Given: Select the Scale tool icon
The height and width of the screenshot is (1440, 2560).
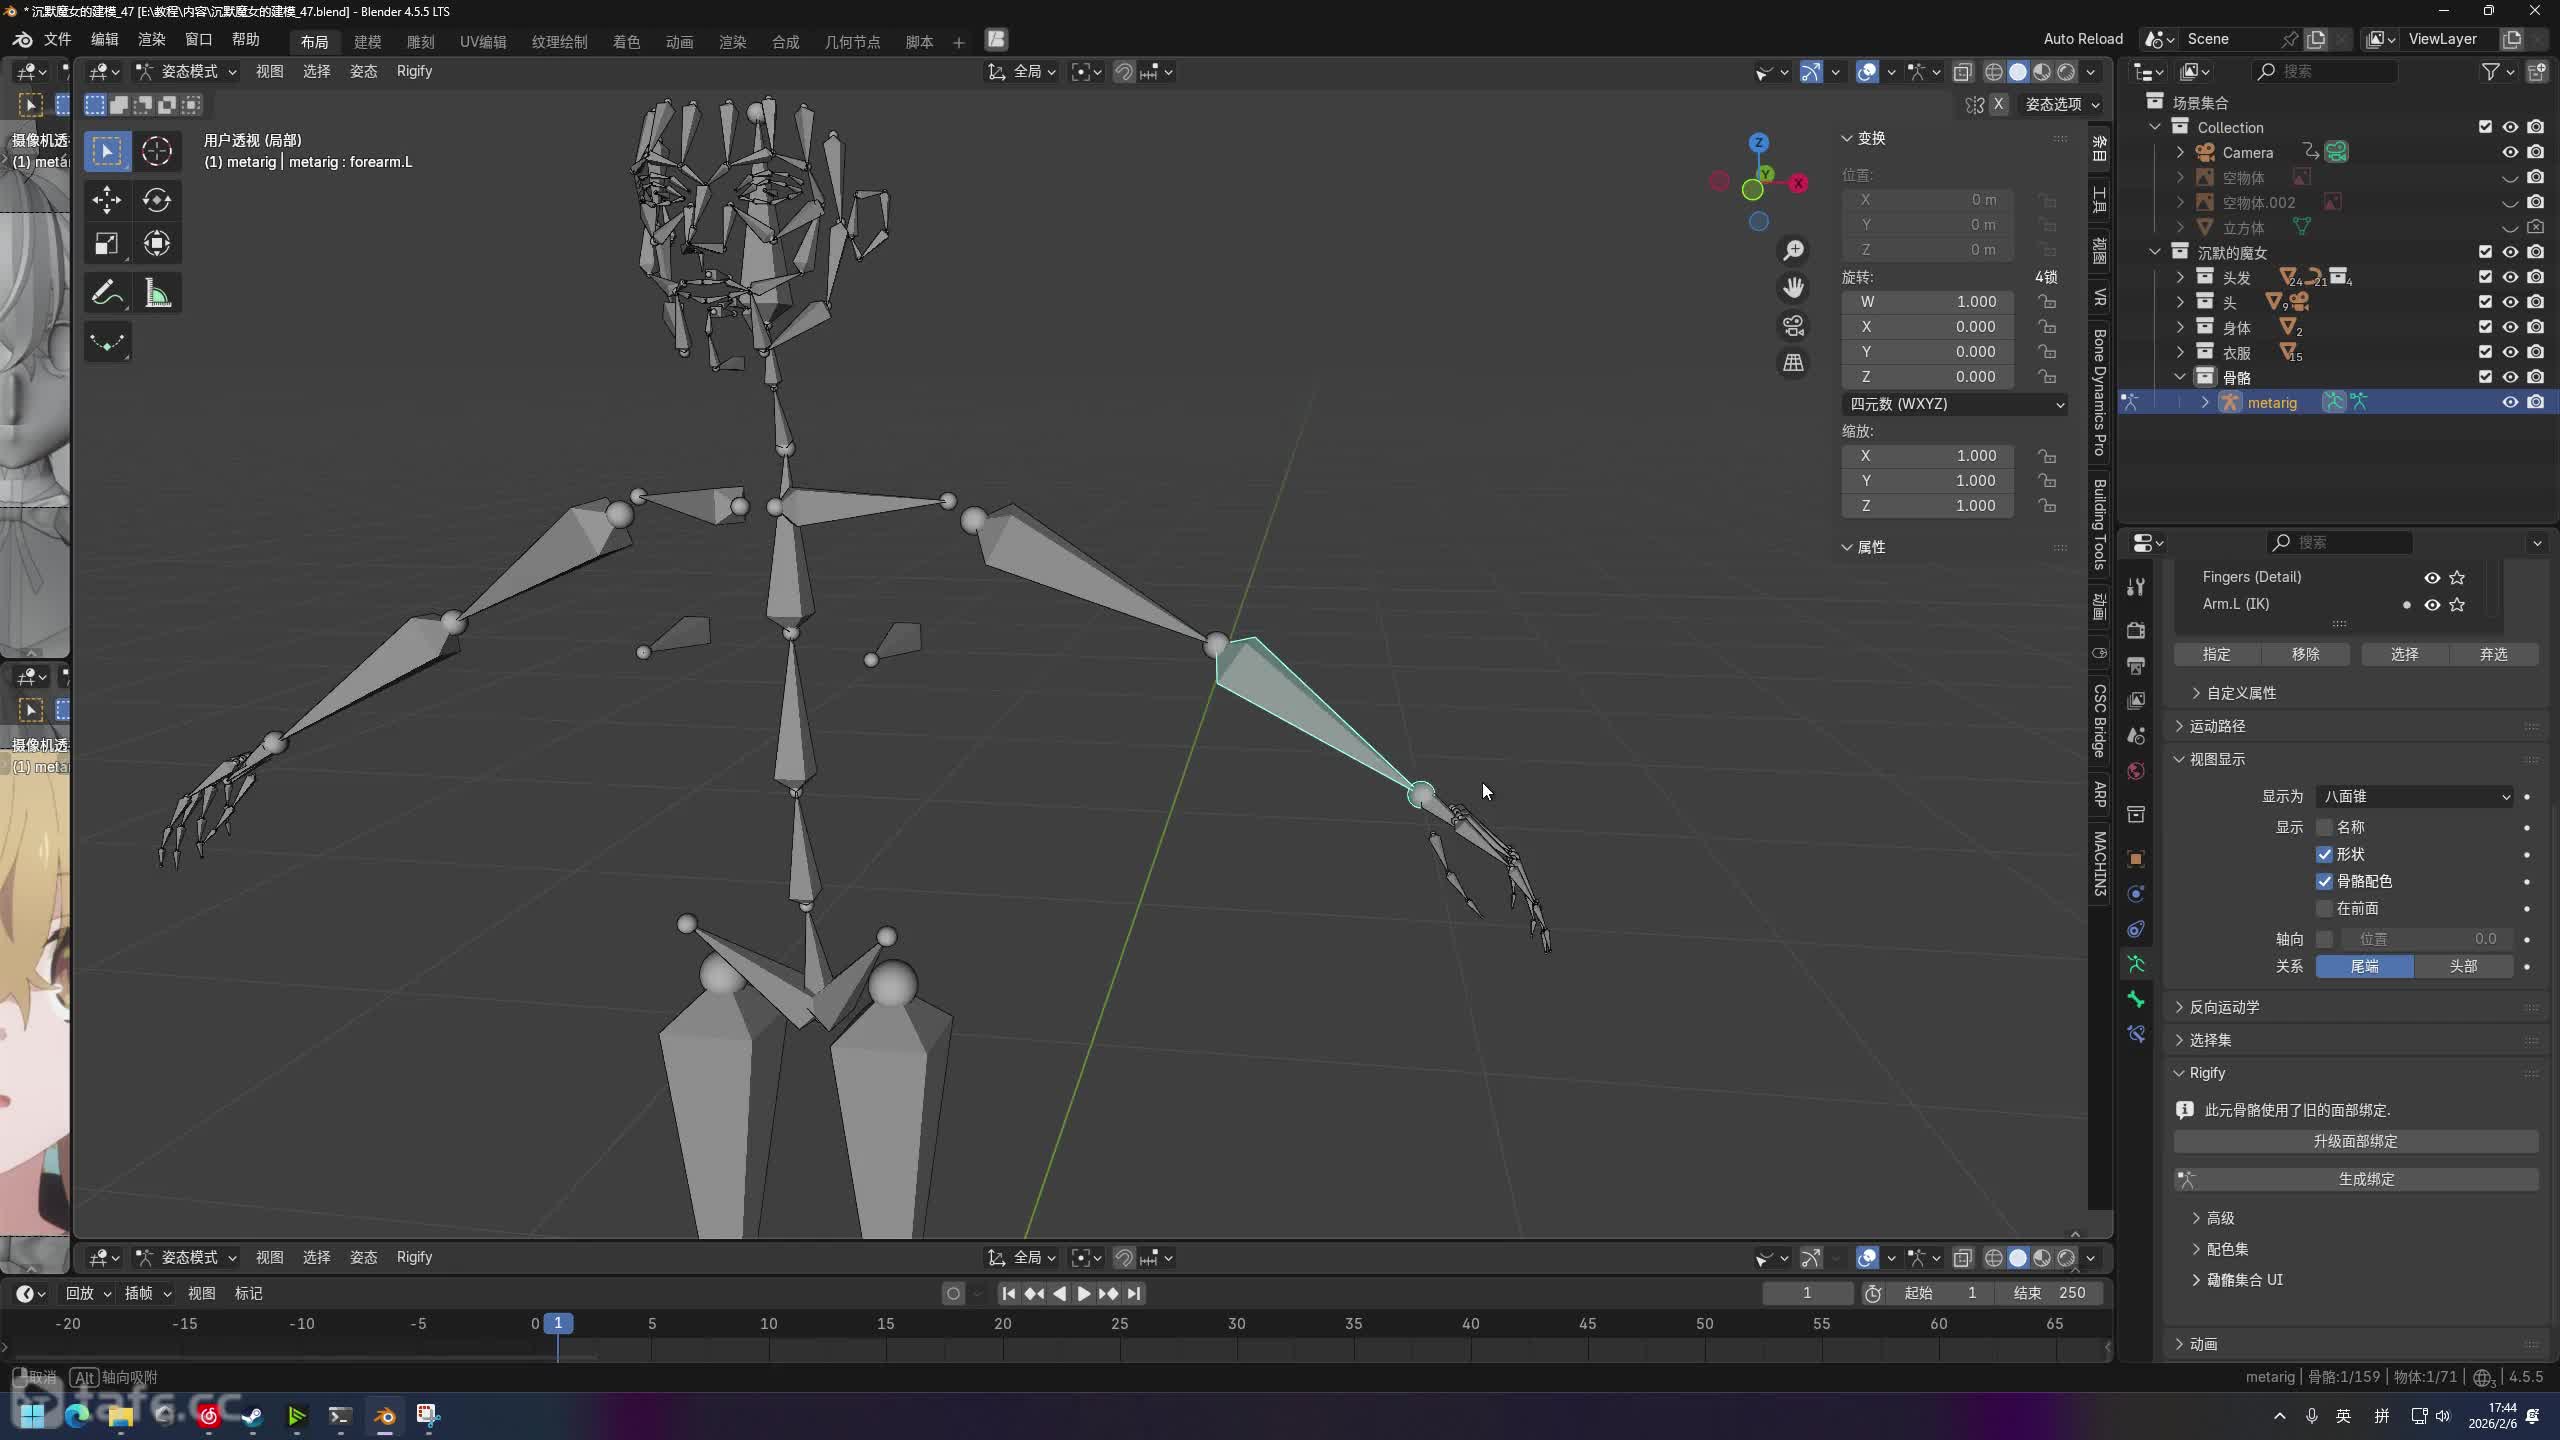Looking at the screenshot, I should 107,244.
